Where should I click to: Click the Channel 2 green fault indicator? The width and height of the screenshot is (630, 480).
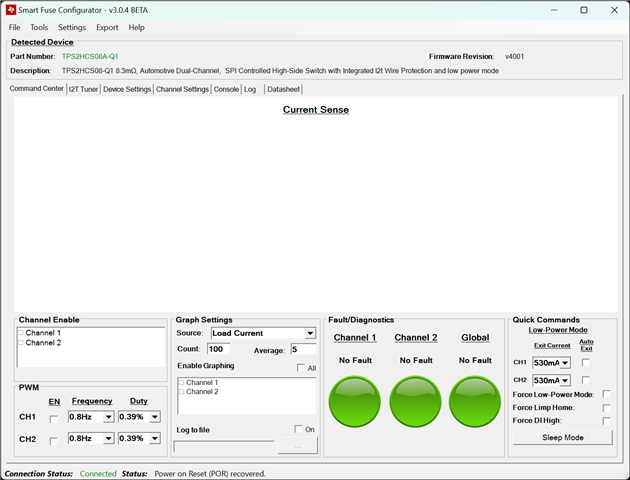coord(415,401)
